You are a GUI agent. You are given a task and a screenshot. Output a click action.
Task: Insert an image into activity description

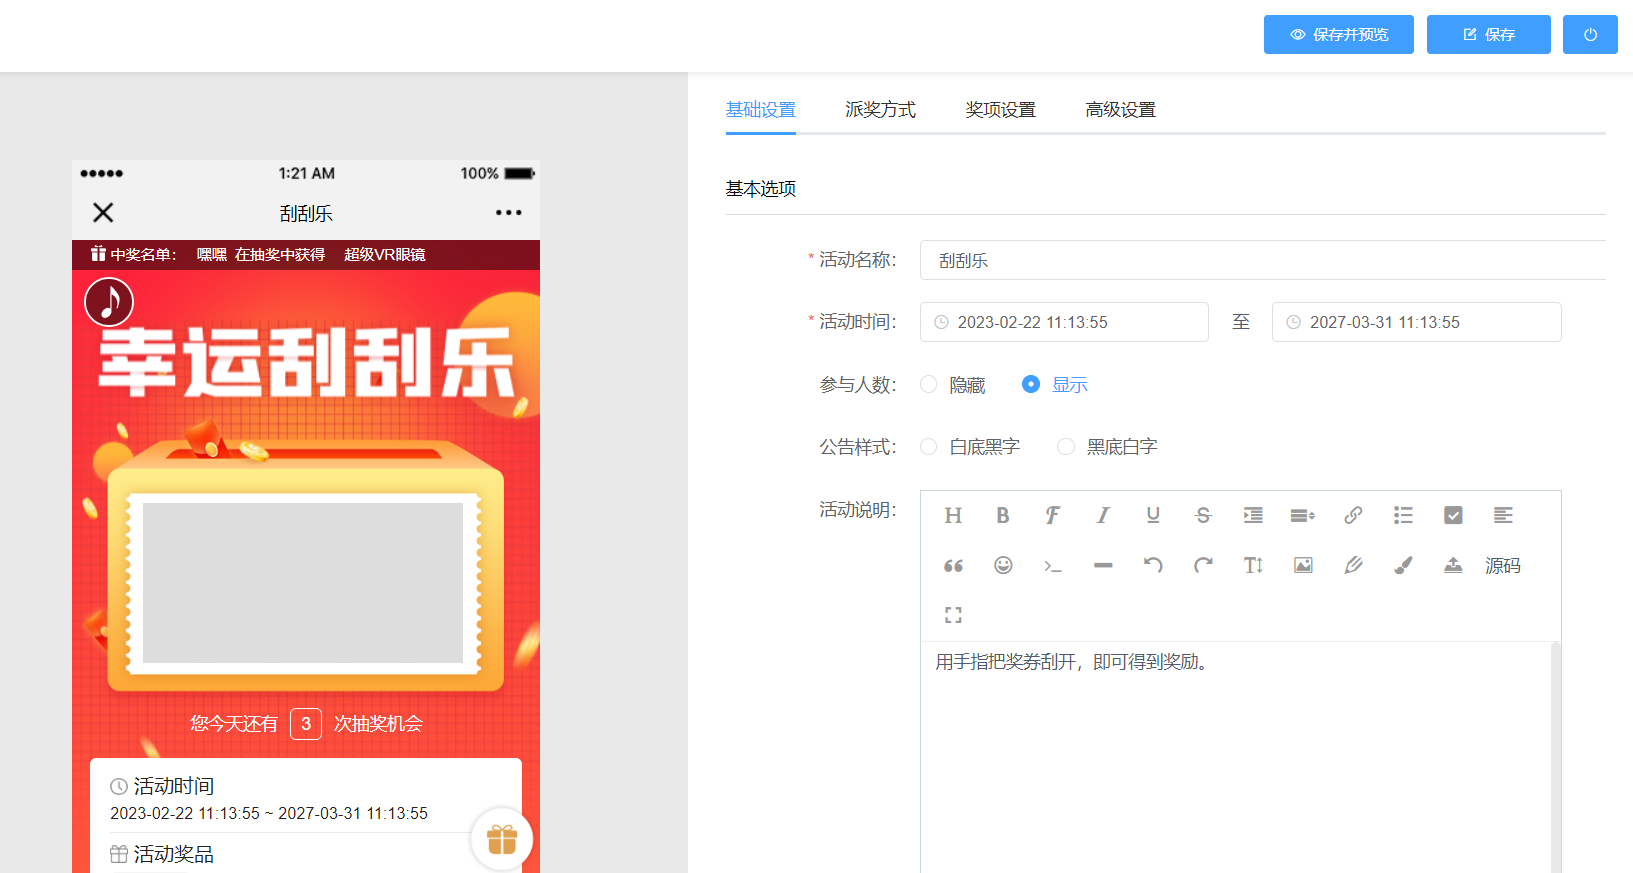1303,565
